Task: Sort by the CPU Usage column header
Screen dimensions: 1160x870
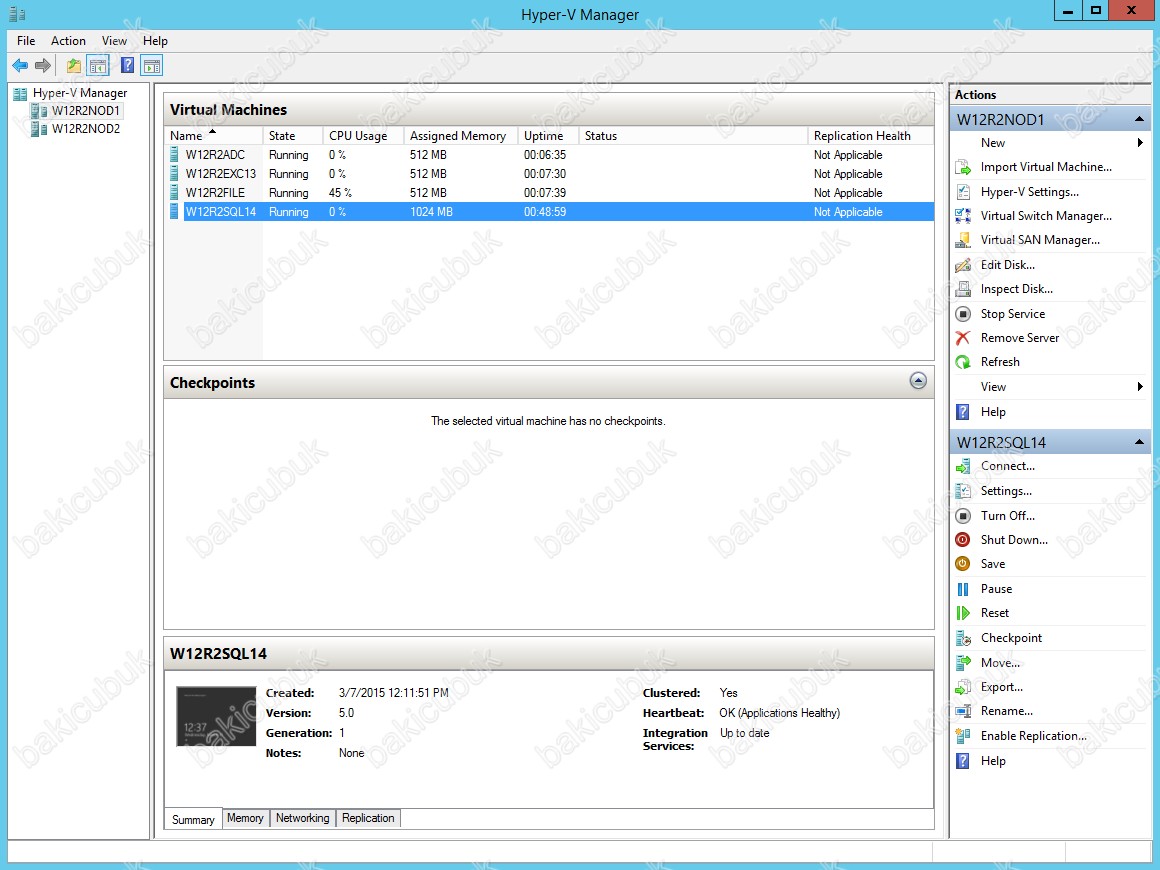Action: tap(363, 135)
